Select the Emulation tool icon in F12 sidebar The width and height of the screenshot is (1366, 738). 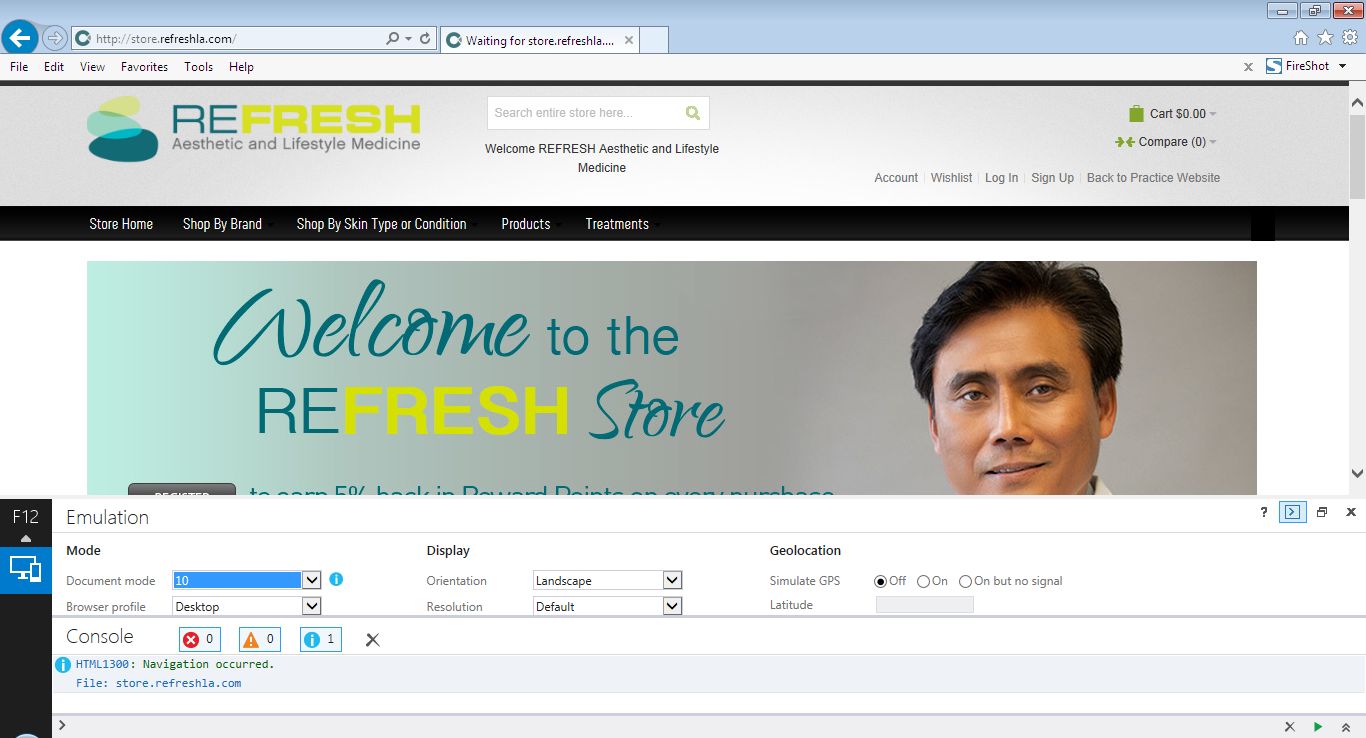[25, 569]
